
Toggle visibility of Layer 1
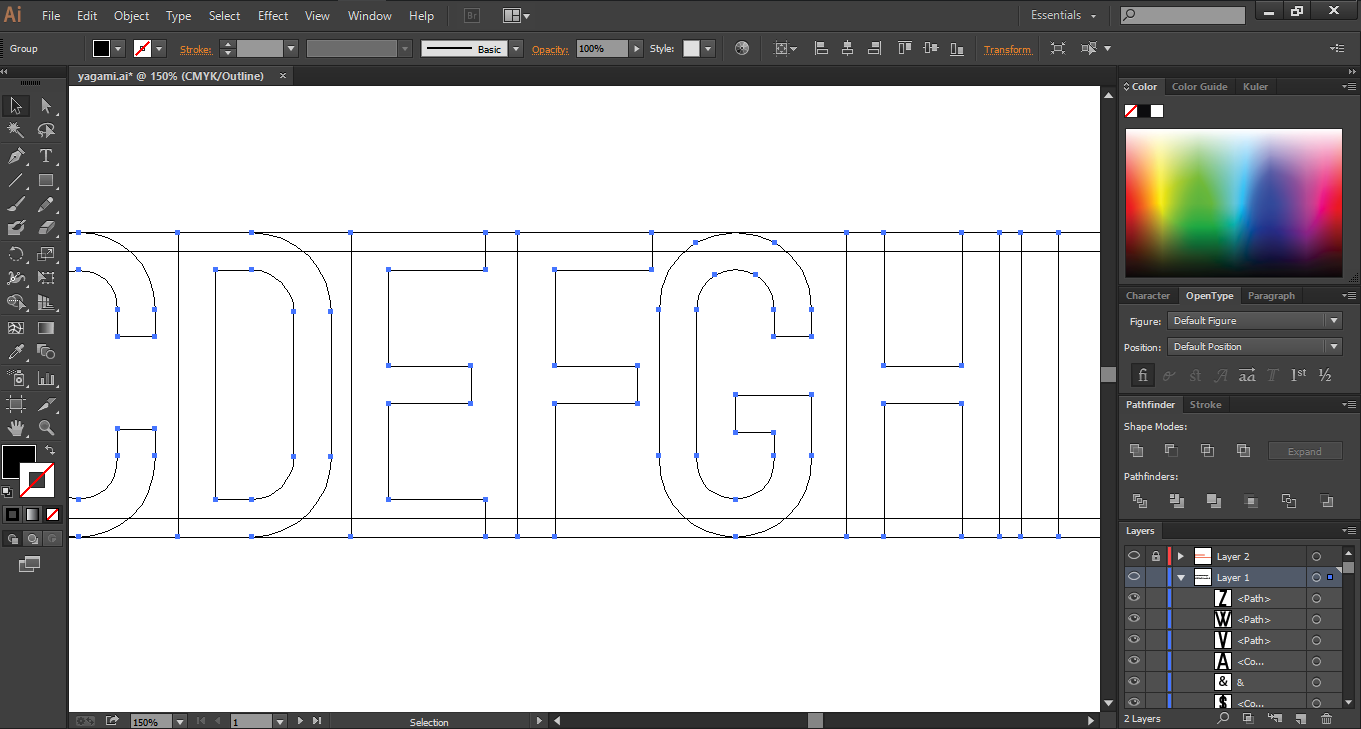(x=1133, y=577)
